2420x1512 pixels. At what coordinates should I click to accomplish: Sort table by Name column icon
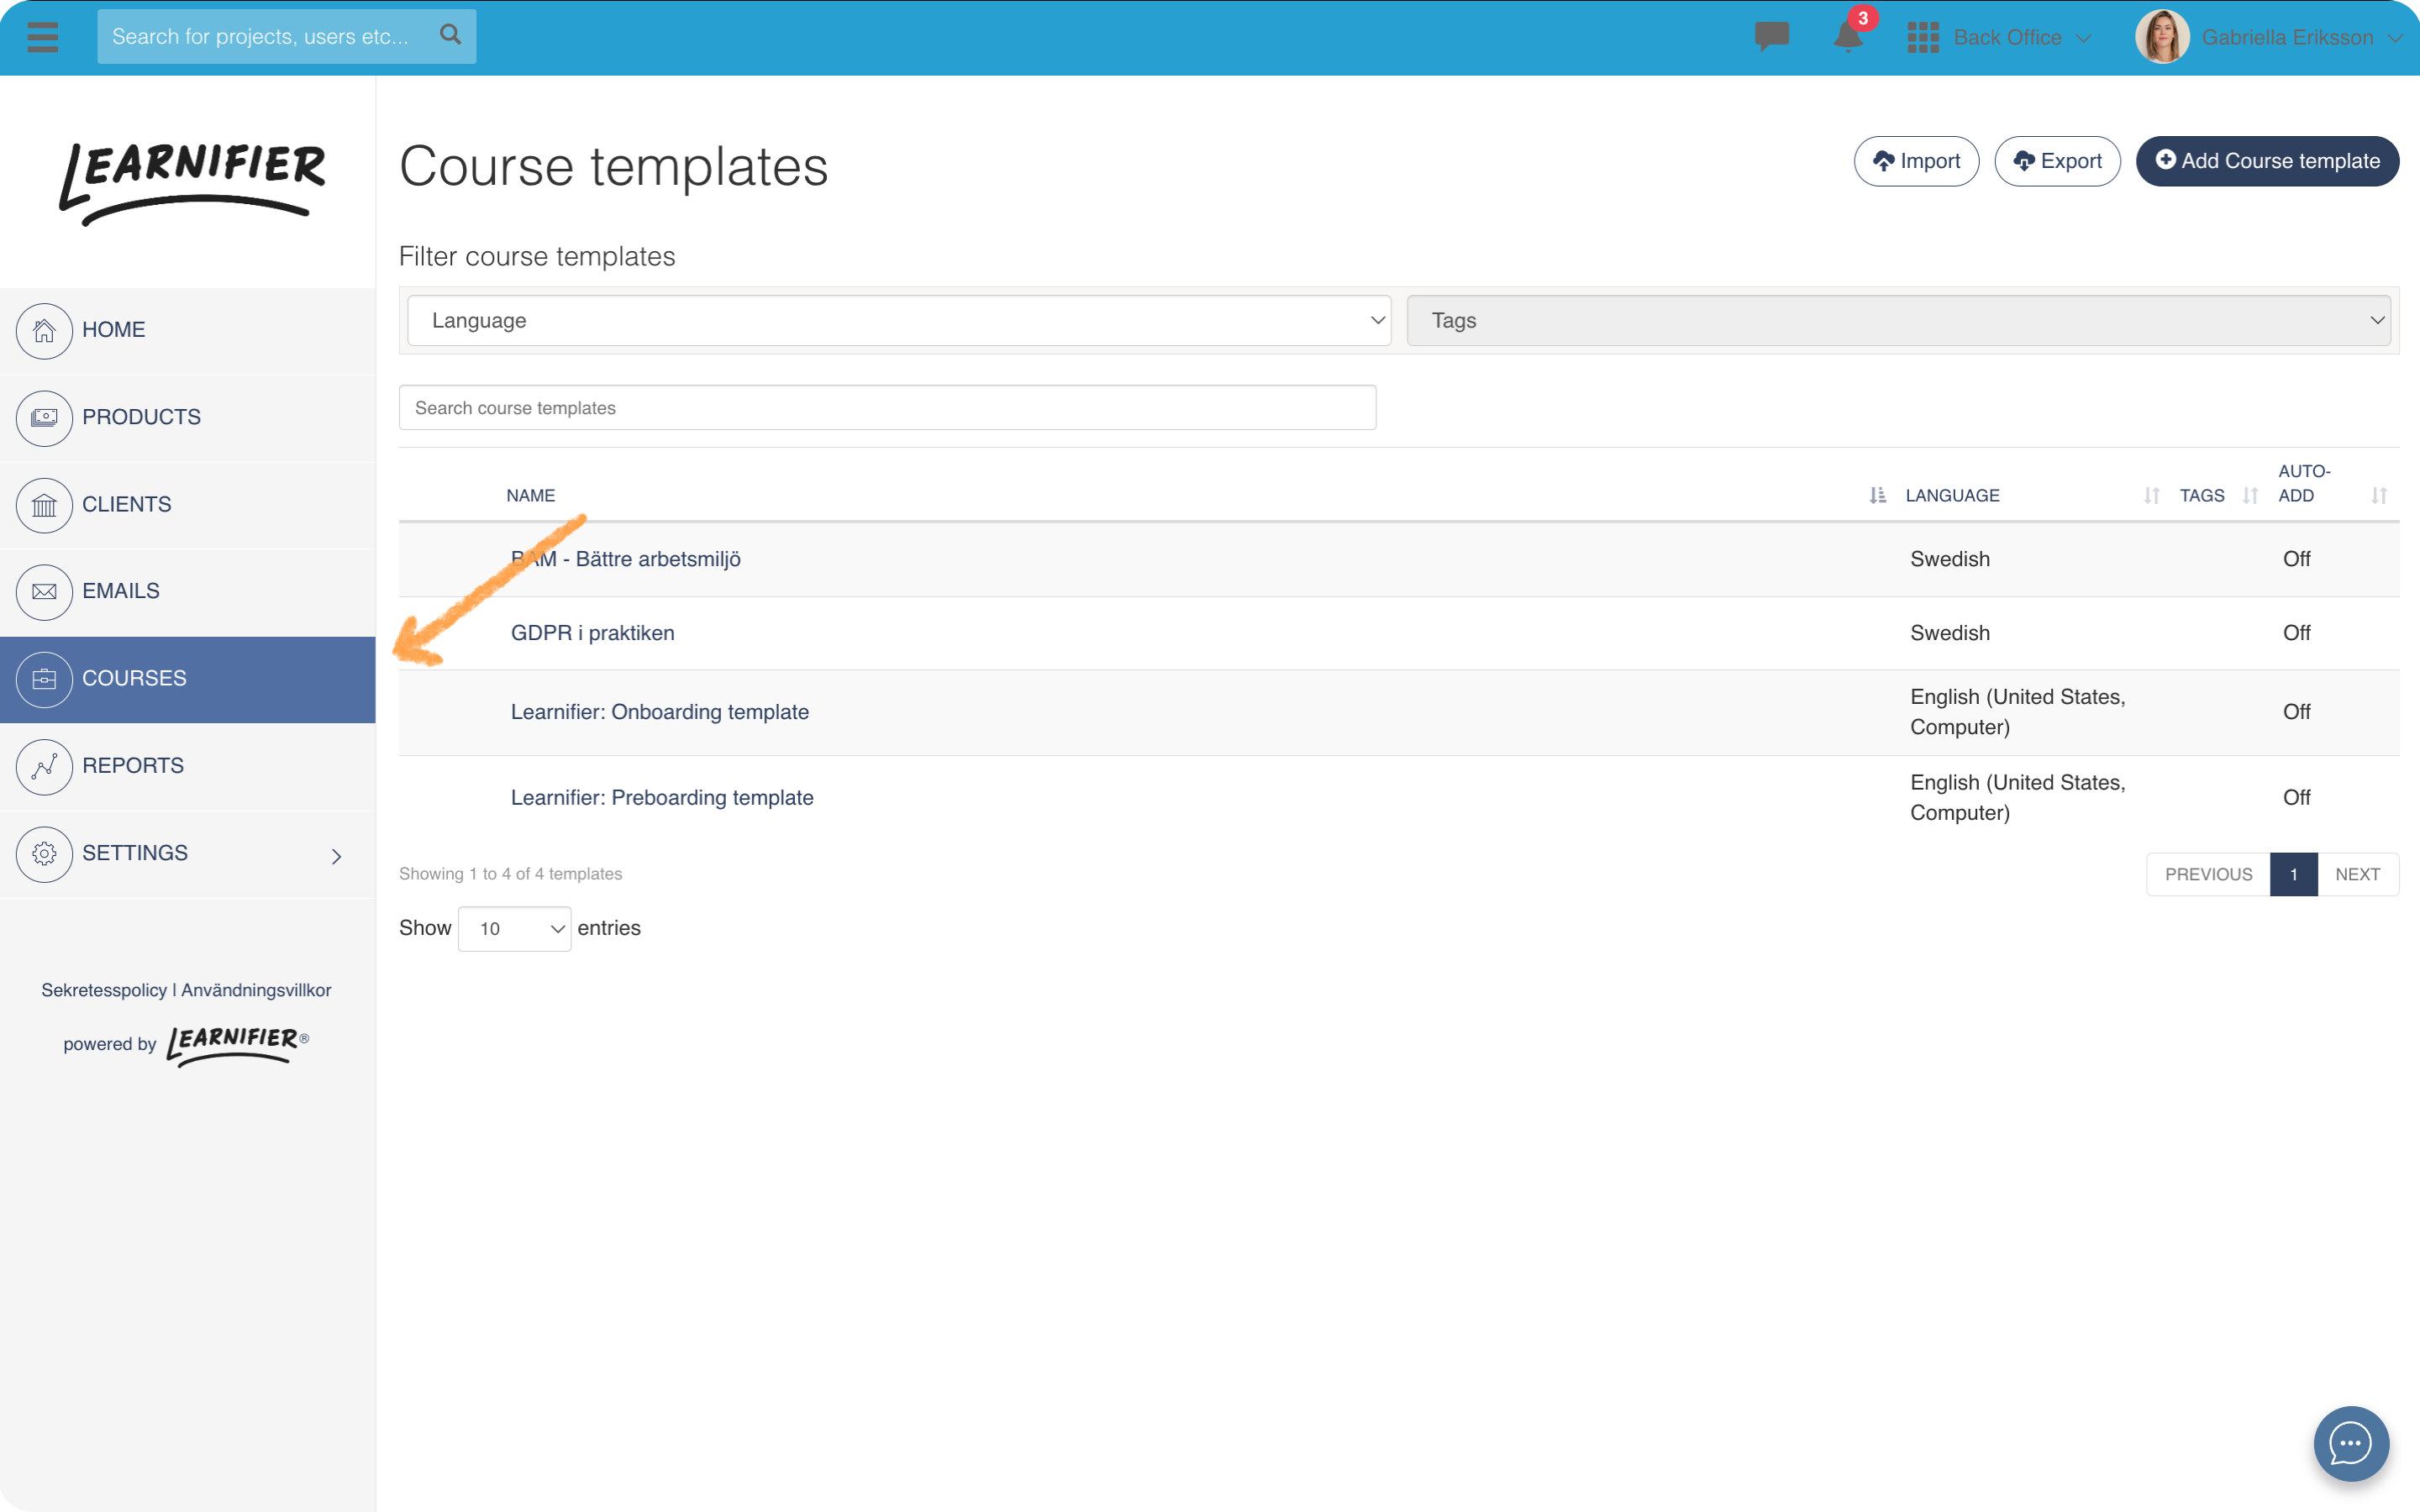pyautogui.click(x=1877, y=495)
